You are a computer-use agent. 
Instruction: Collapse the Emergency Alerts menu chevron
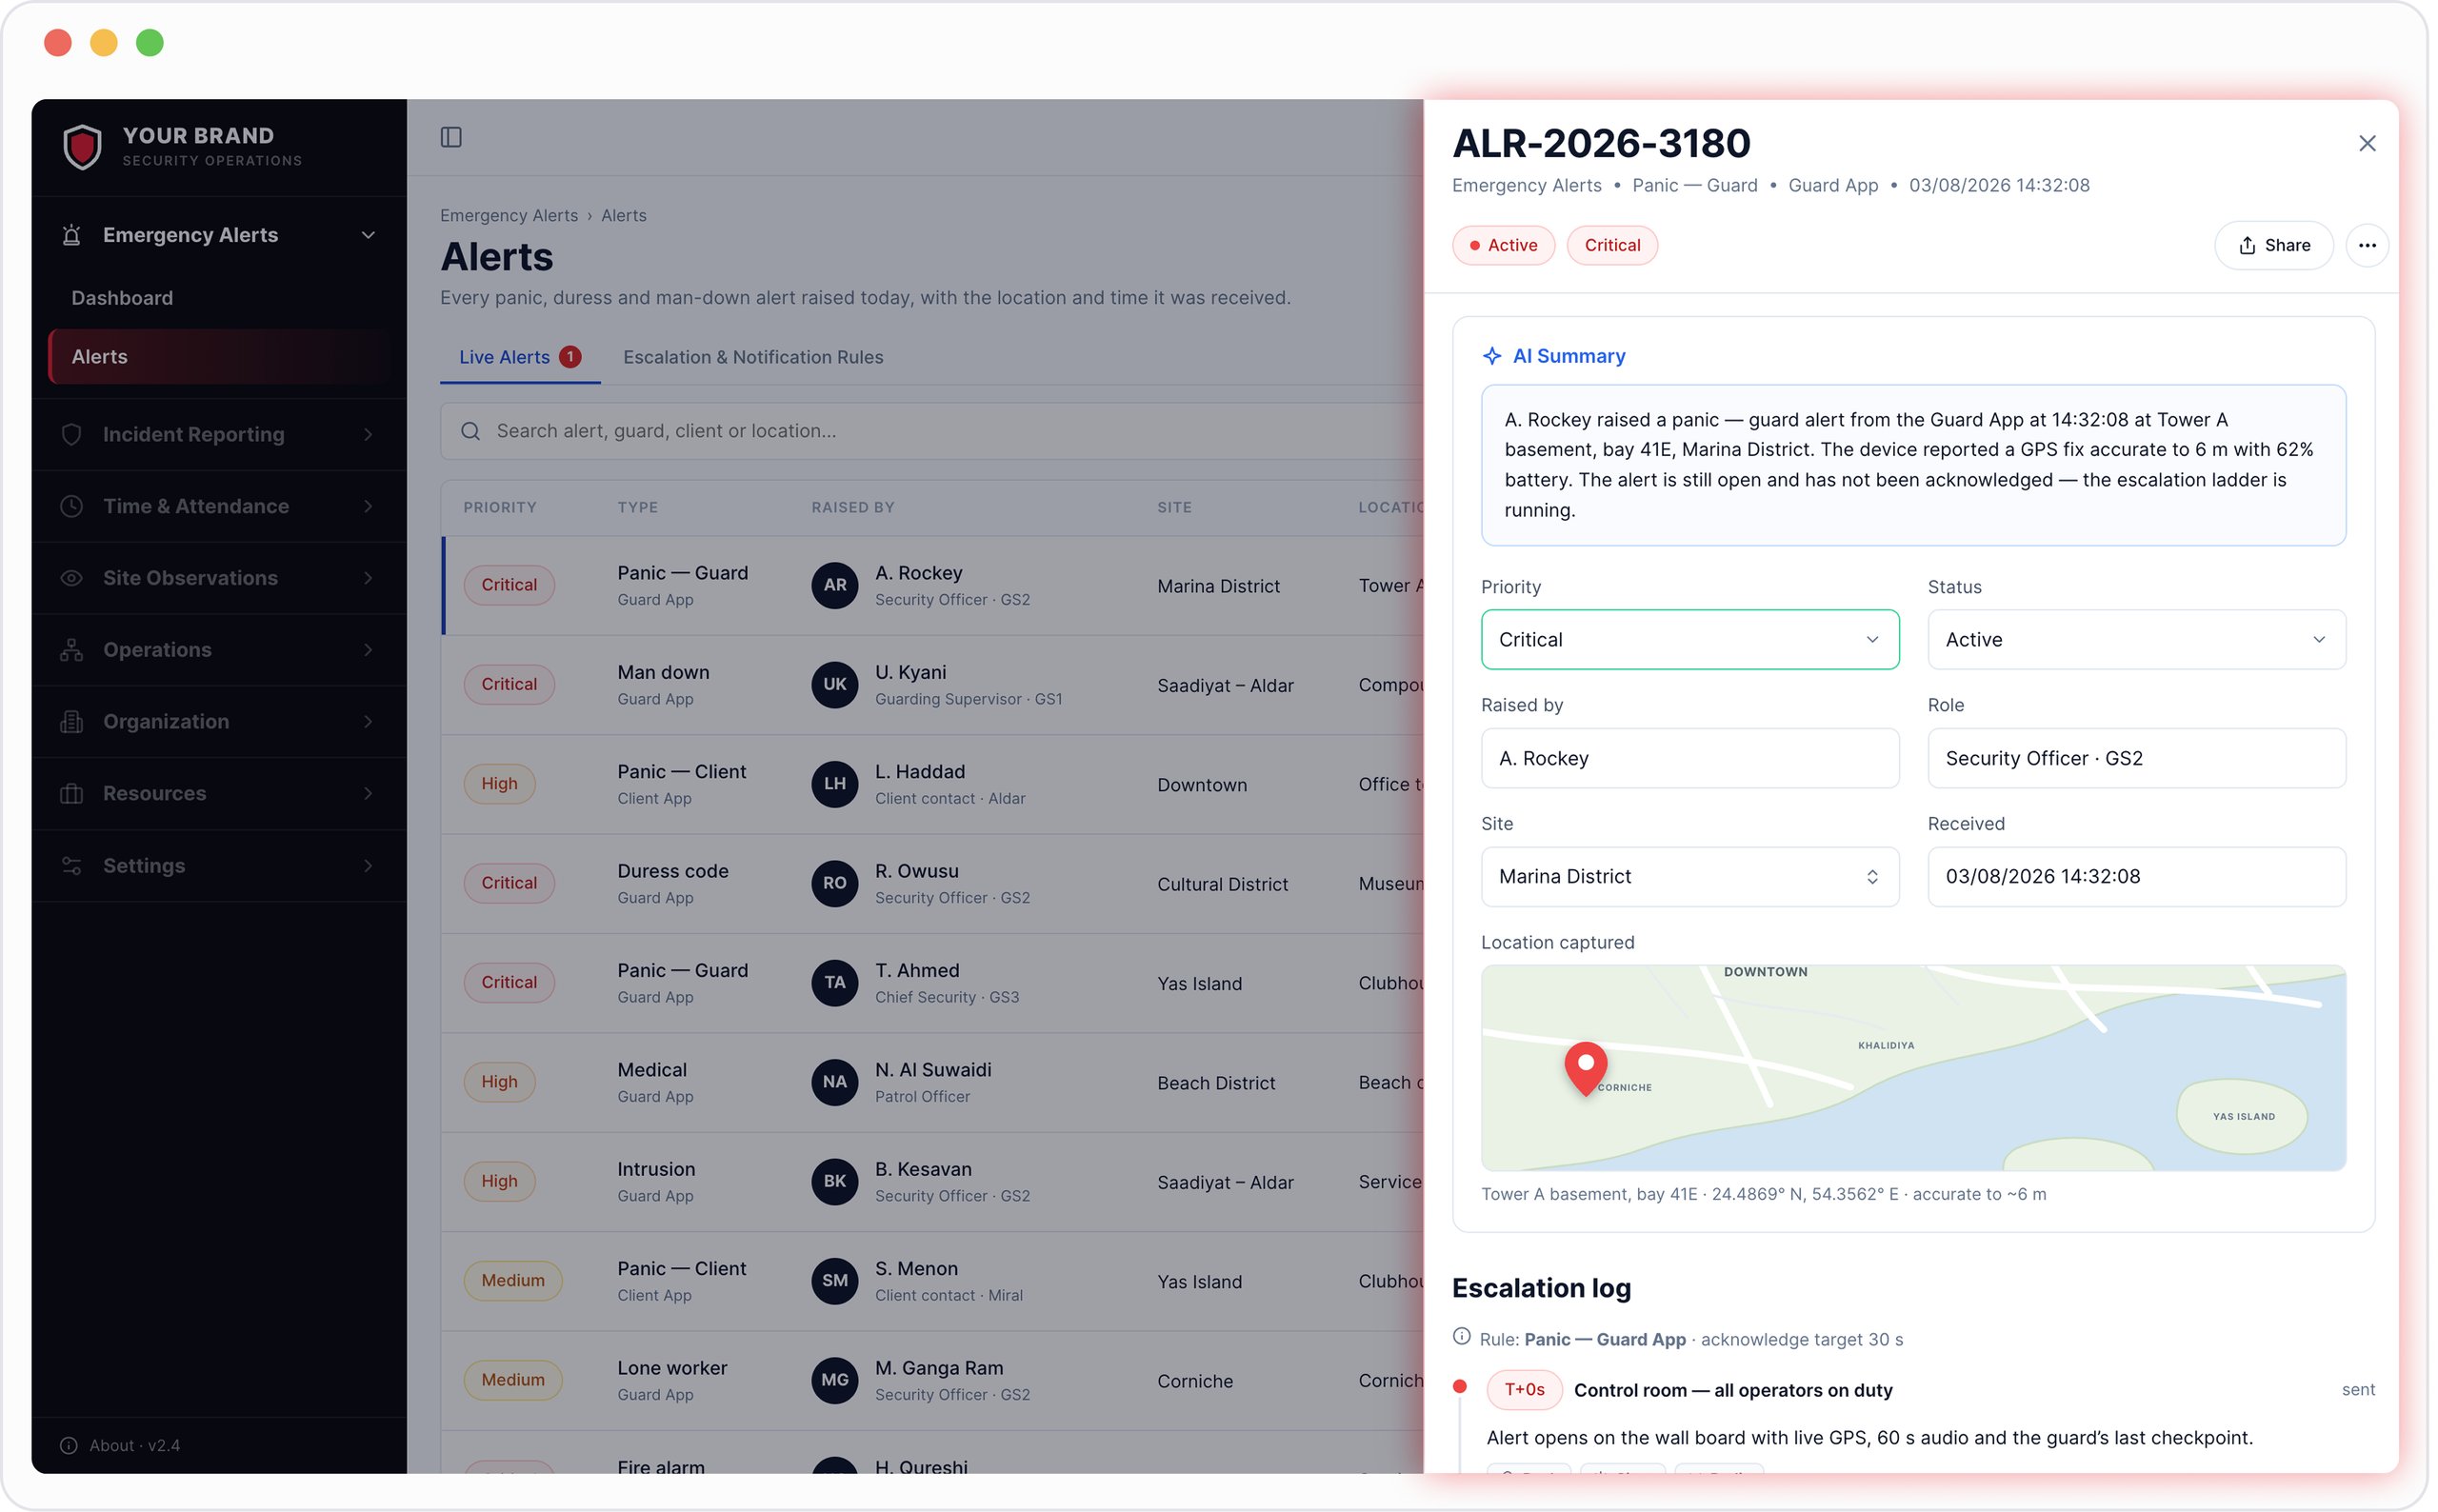pos(368,235)
